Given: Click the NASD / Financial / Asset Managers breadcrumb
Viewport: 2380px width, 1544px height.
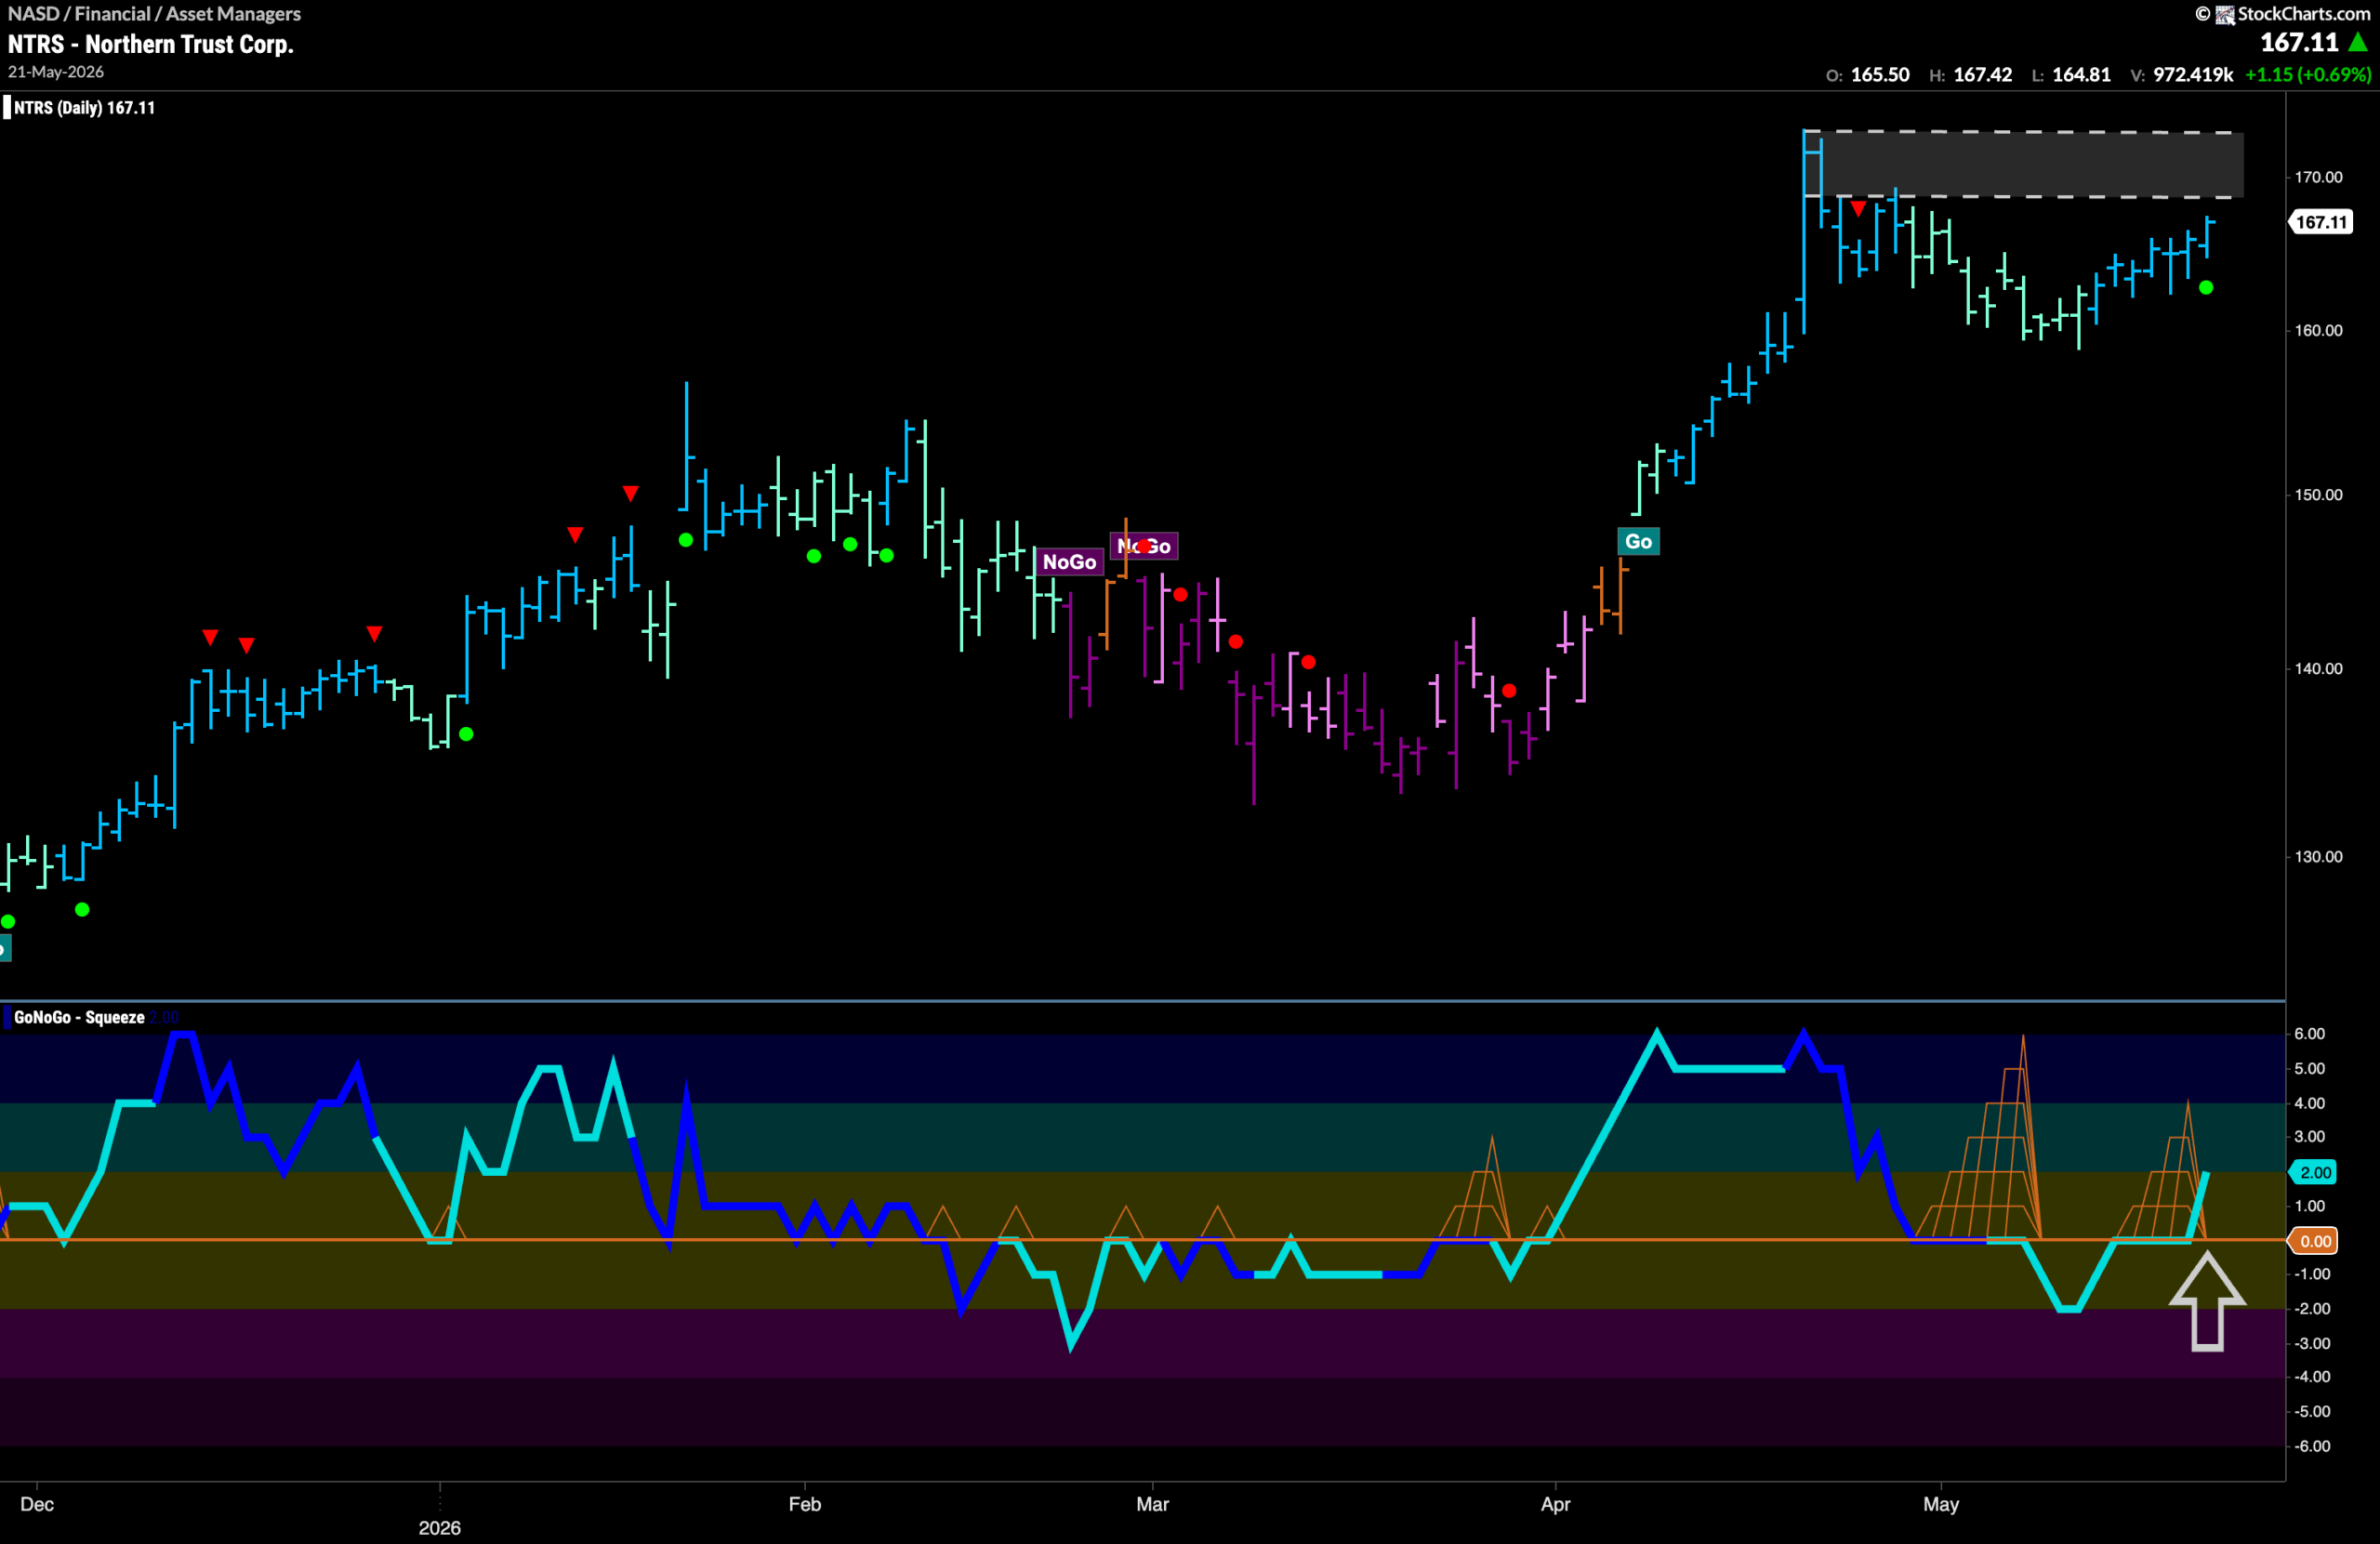Looking at the screenshot, I should pos(154,13).
